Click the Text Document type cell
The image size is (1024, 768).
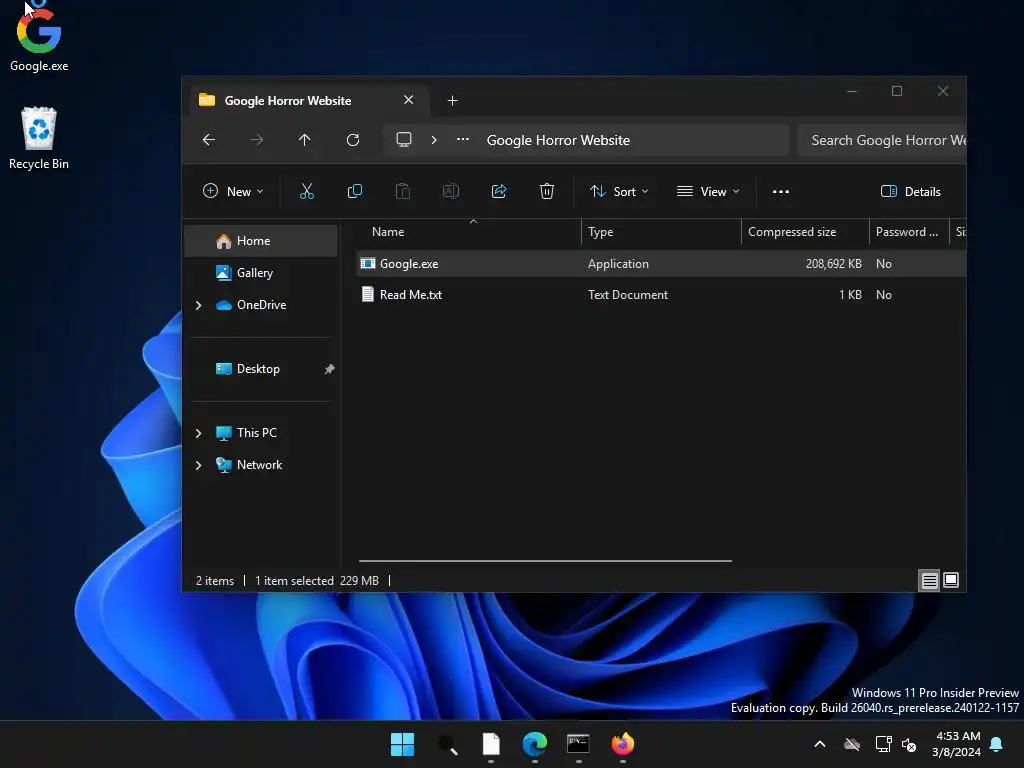pos(628,295)
